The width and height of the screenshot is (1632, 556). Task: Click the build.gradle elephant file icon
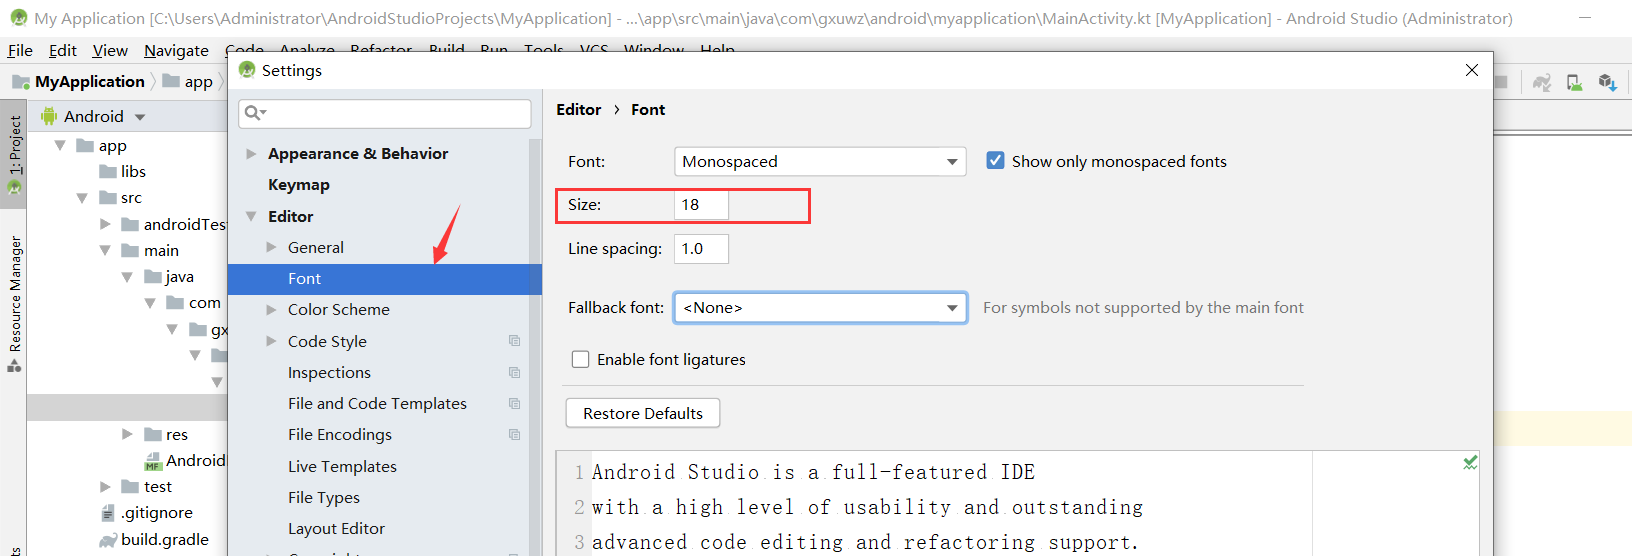[108, 540]
